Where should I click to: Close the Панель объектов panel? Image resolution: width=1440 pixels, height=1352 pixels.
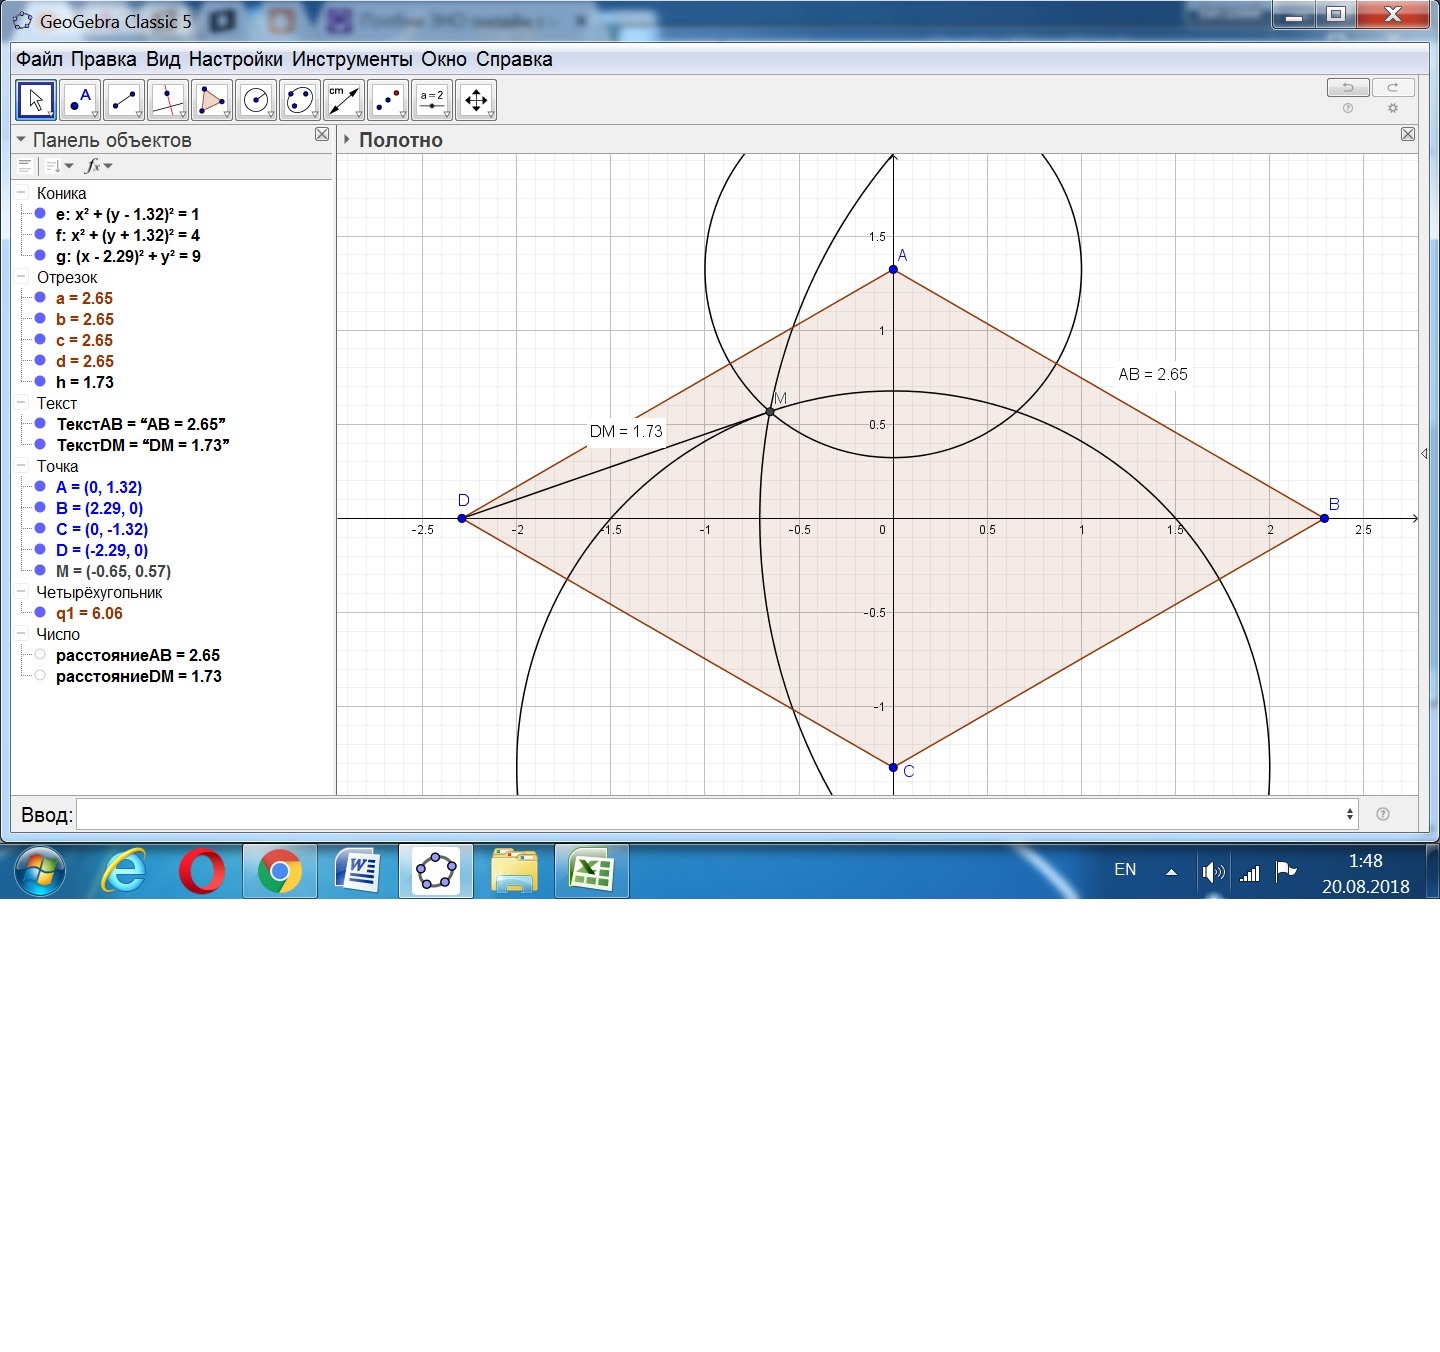322,134
